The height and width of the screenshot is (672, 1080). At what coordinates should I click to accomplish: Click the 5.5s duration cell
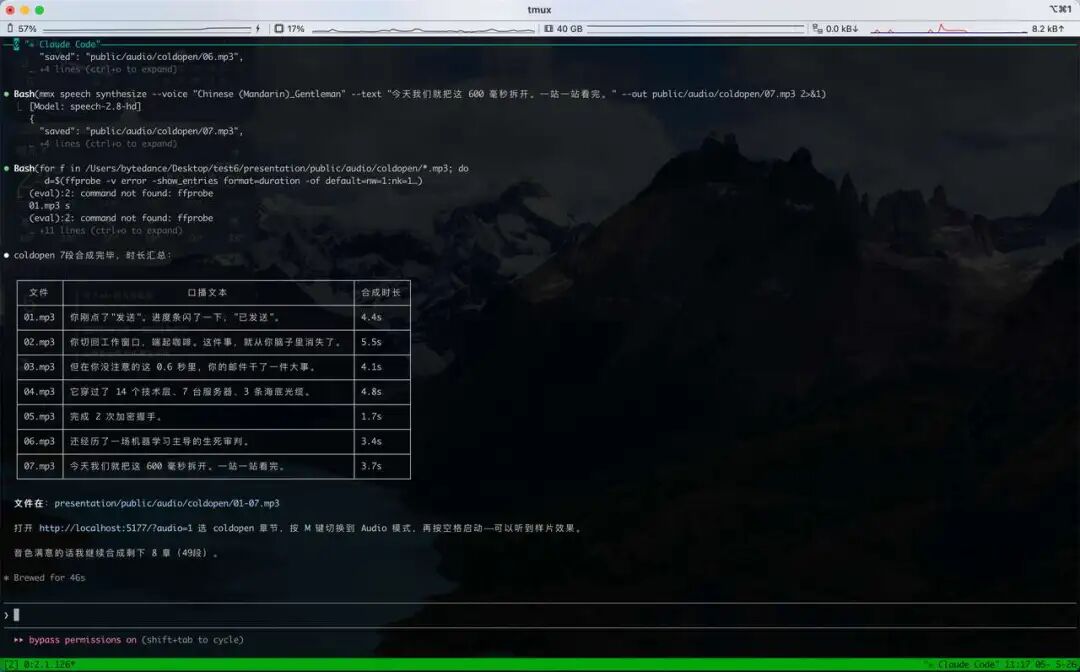point(382,342)
